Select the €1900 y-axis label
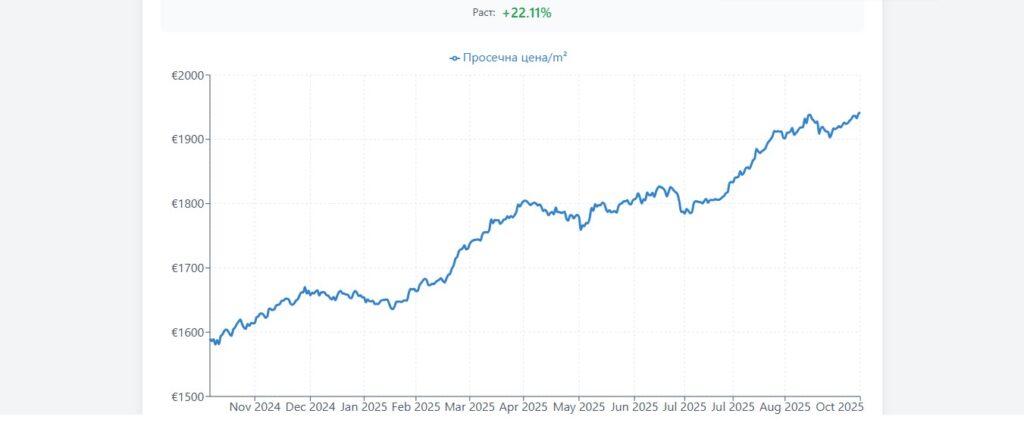This screenshot has height=423, width=1024. pos(187,140)
